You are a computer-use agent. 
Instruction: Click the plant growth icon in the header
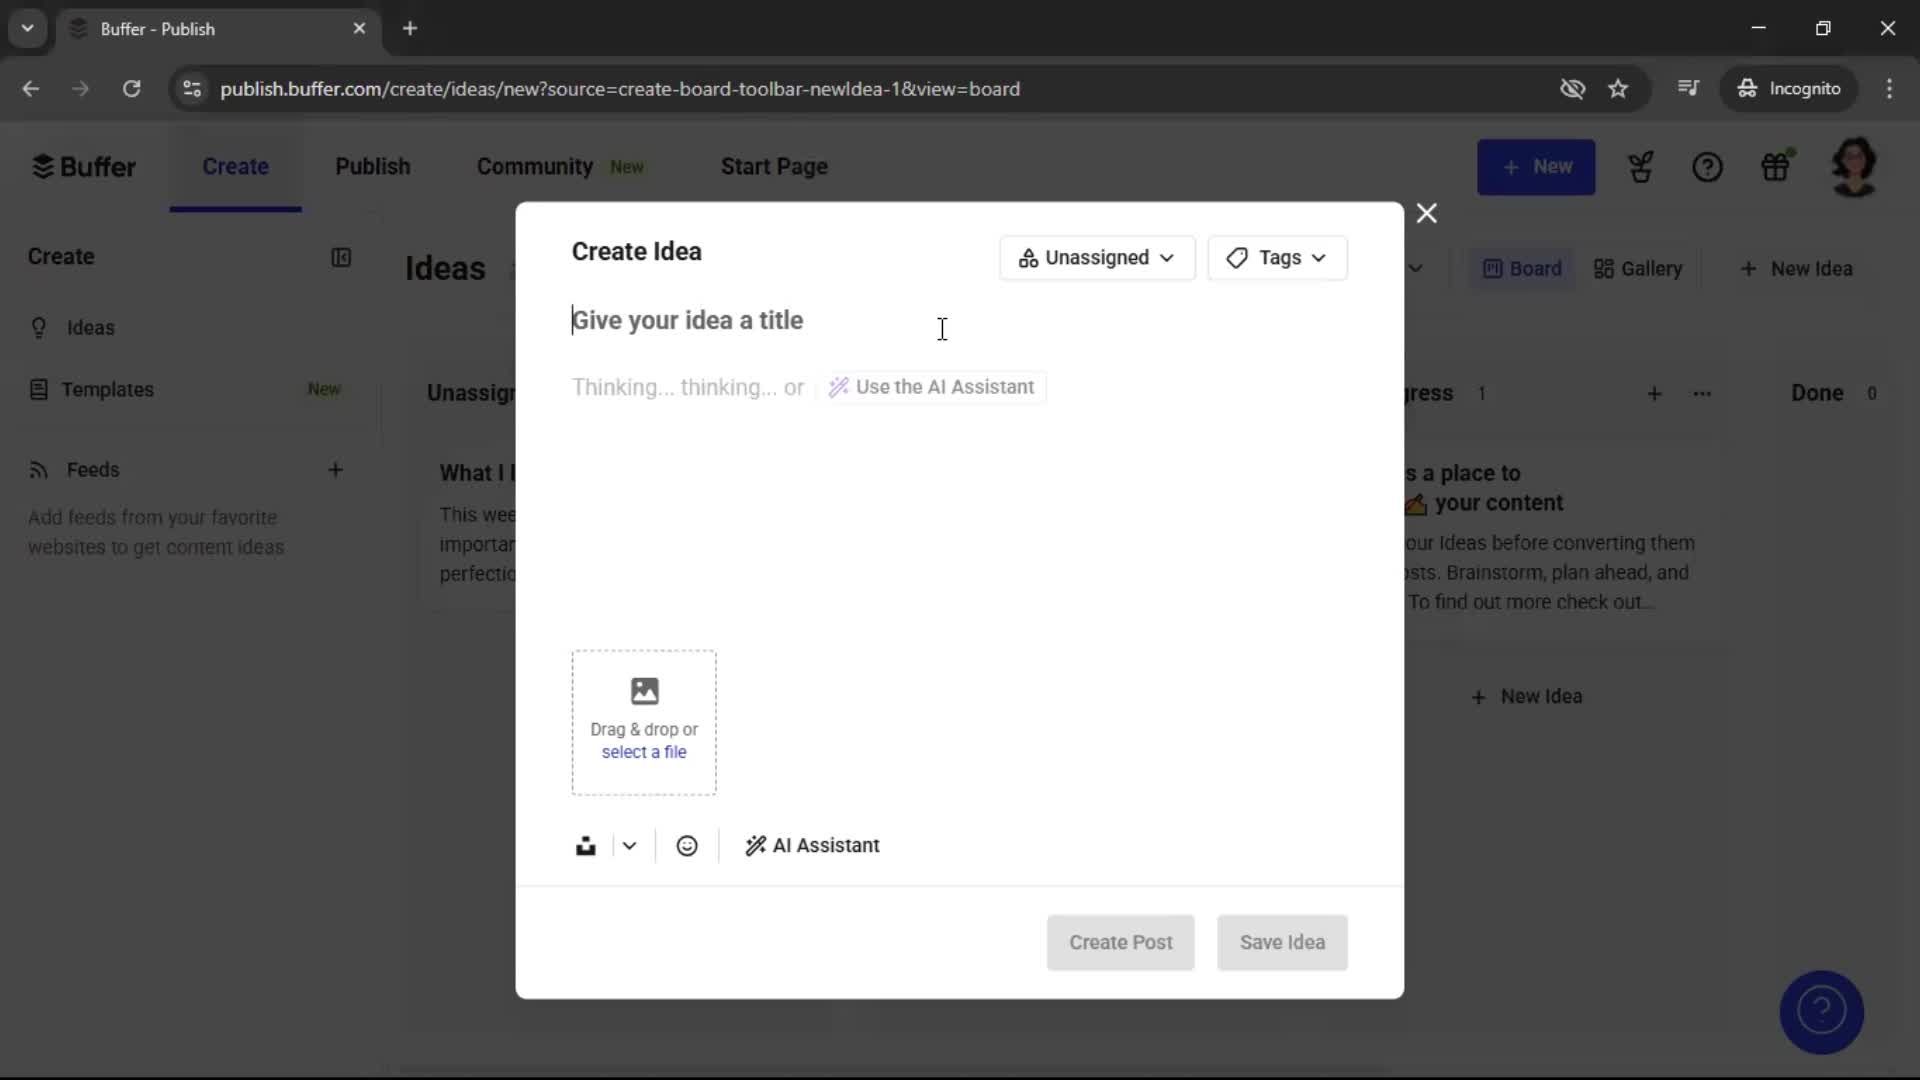[x=1641, y=166]
